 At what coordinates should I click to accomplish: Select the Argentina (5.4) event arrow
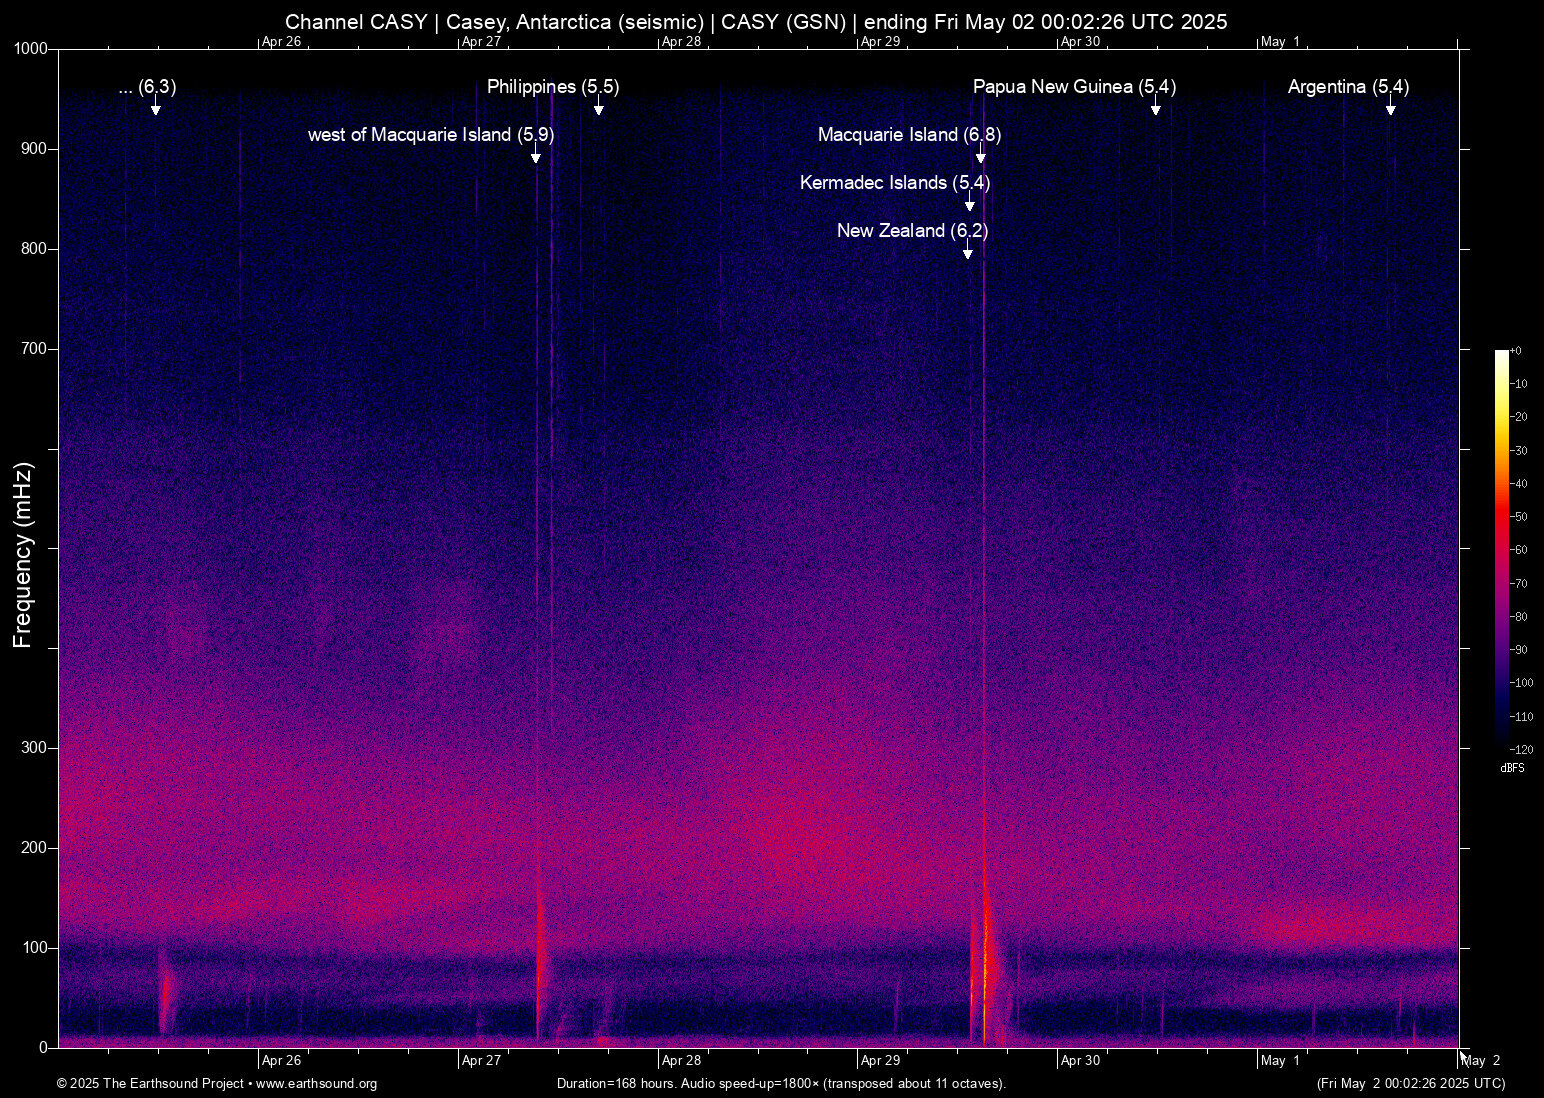(x=1391, y=106)
